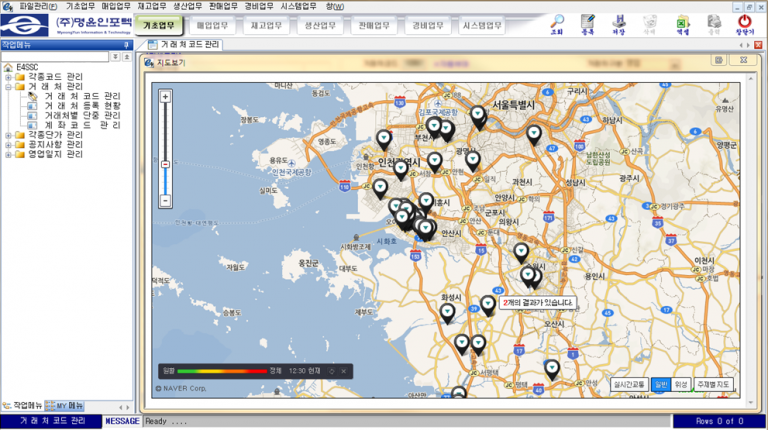Screen dimensions: 768x430
Task: Collapse the 거 래 처 관리 folder
Action: [x=8, y=87]
